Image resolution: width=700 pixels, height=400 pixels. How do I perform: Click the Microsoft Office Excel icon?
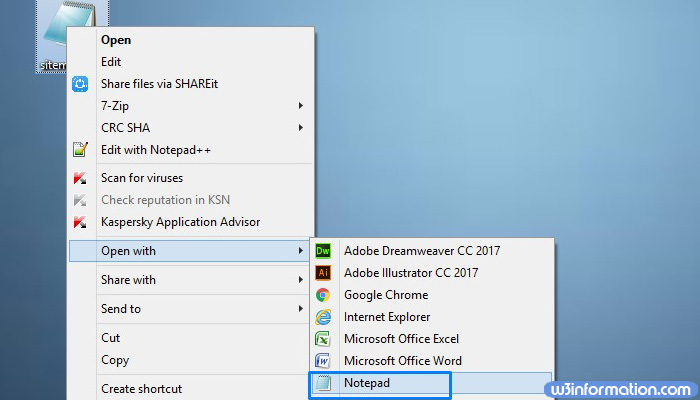tap(323, 339)
